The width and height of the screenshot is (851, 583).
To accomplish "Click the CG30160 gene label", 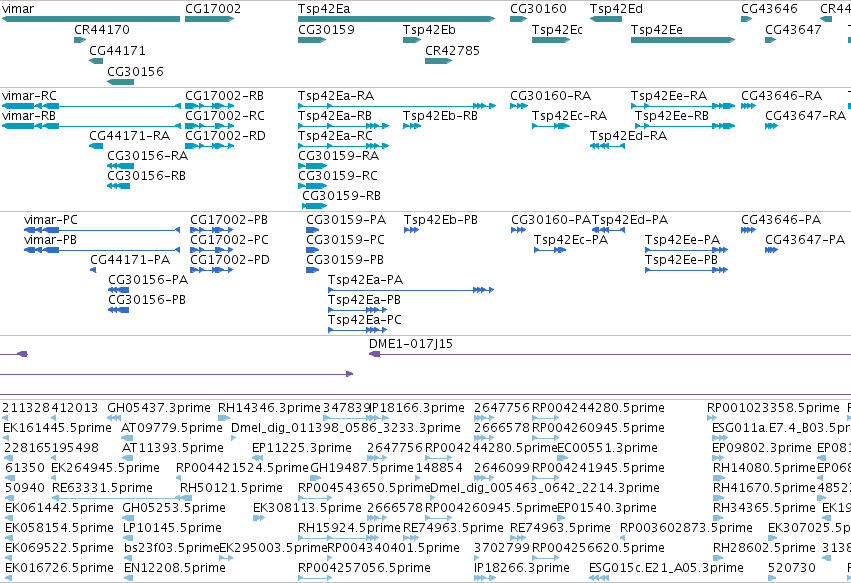I will [538, 9].
